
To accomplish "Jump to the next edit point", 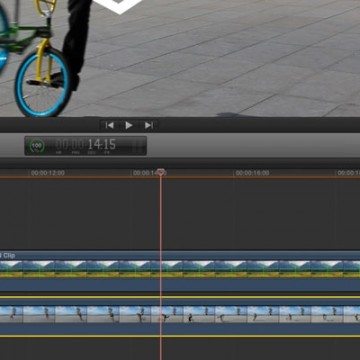I will click(149, 125).
